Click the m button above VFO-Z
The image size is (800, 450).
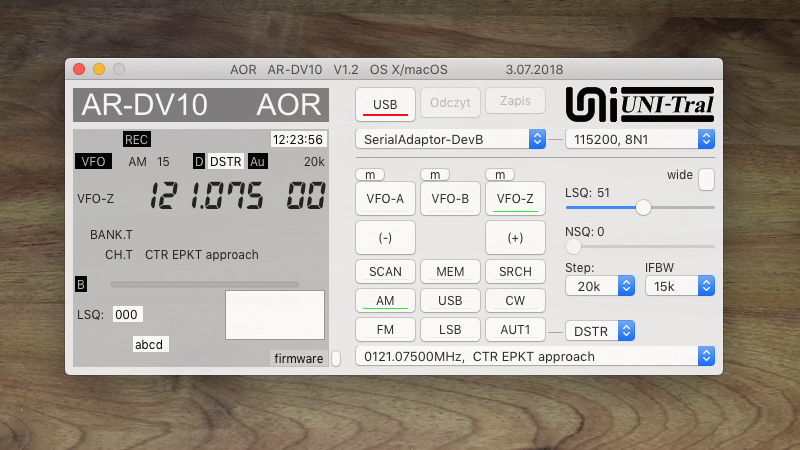(500, 175)
